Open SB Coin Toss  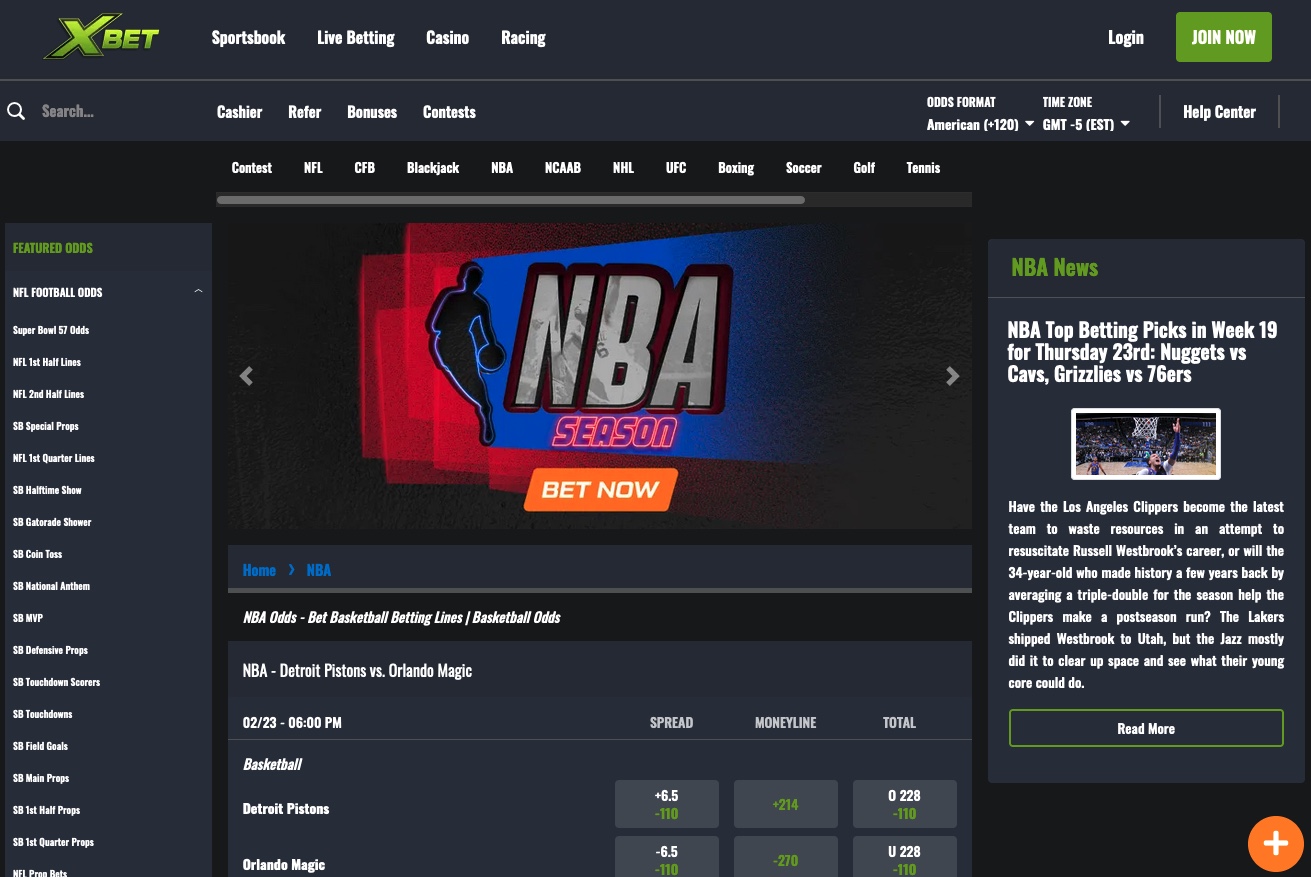38,554
